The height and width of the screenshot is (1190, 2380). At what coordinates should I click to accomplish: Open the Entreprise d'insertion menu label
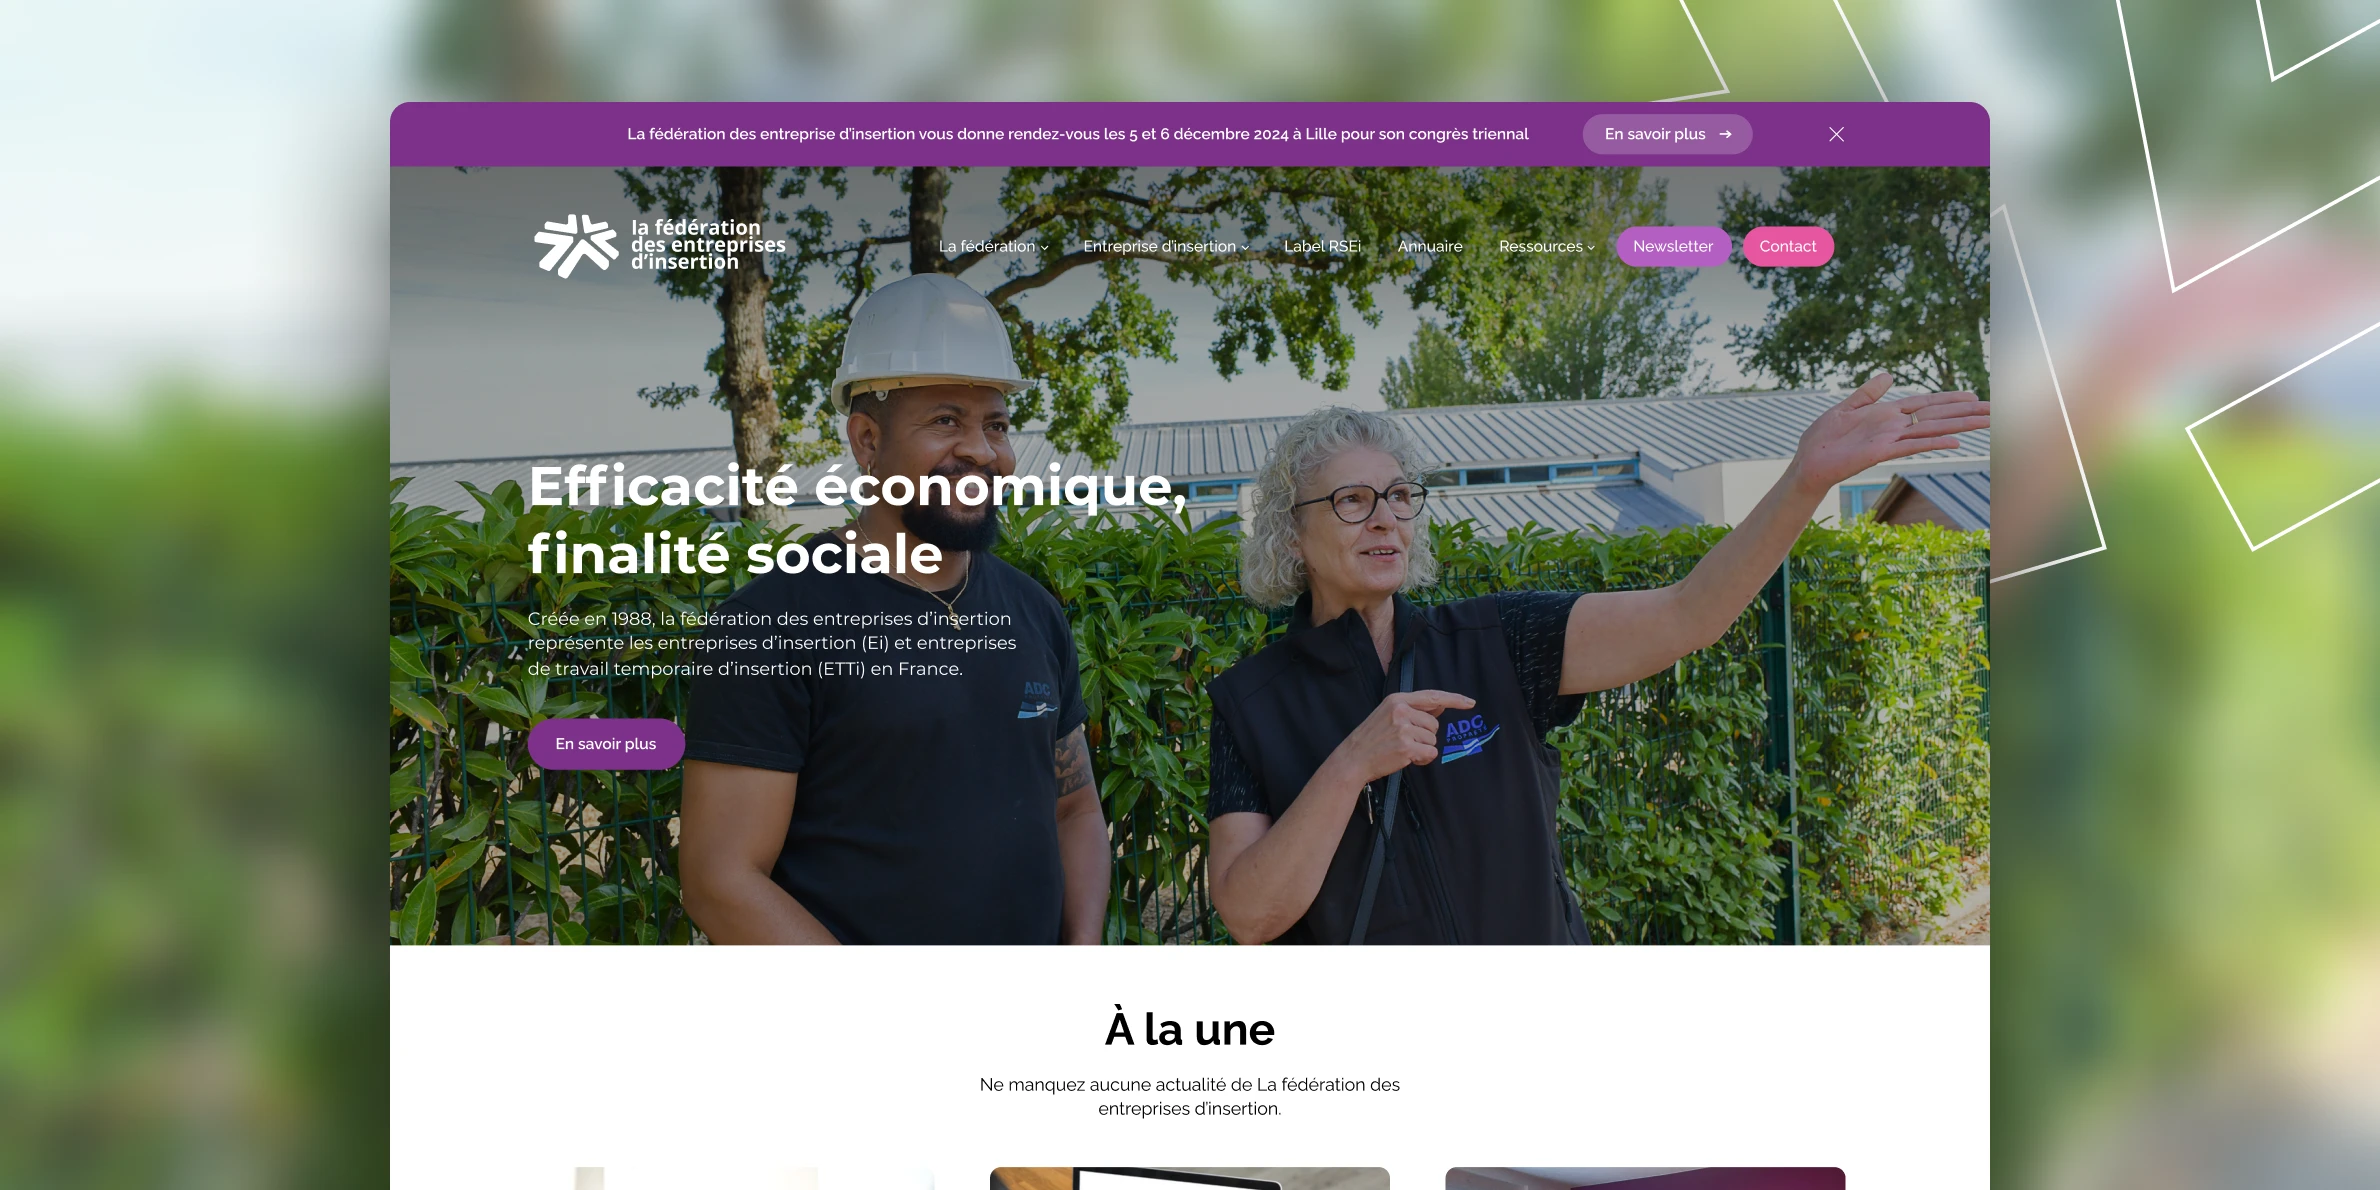point(1160,246)
